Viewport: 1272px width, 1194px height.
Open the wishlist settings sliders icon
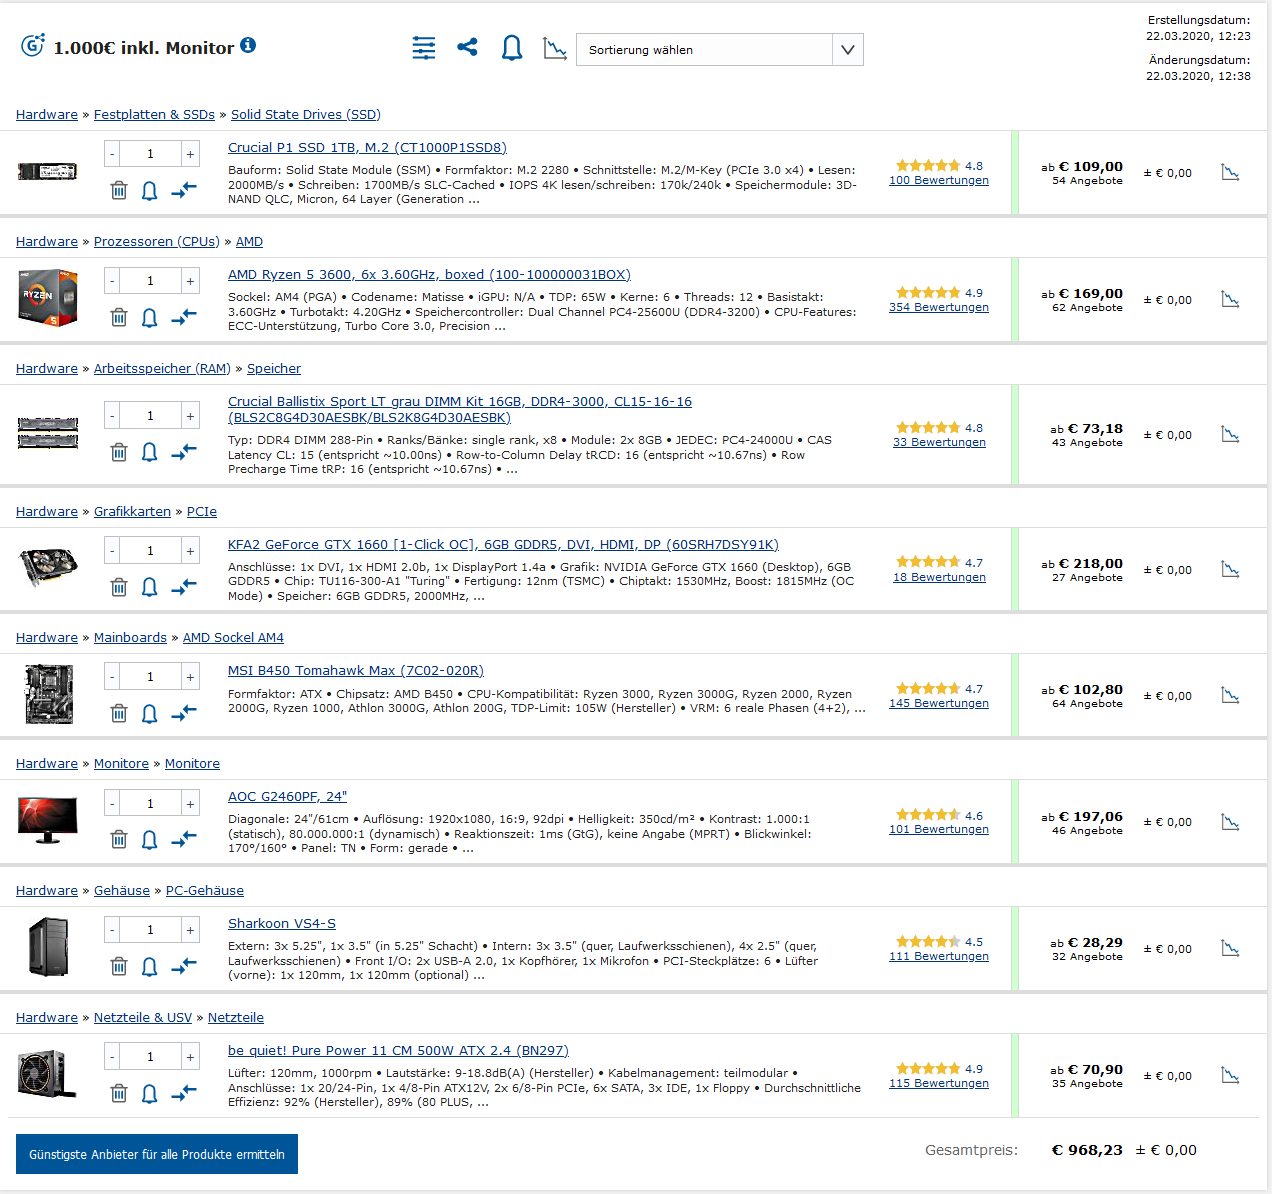424,48
